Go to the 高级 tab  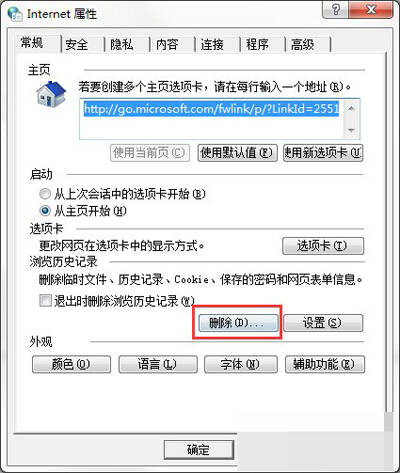pos(302,44)
